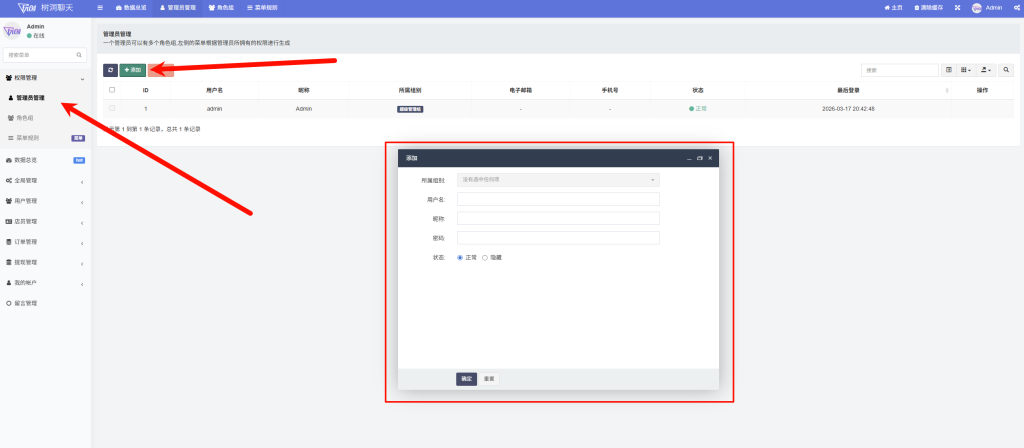Screen dimensions: 1024x448
Task: Select the 隐藏 status radio button
Action: click(x=485, y=257)
